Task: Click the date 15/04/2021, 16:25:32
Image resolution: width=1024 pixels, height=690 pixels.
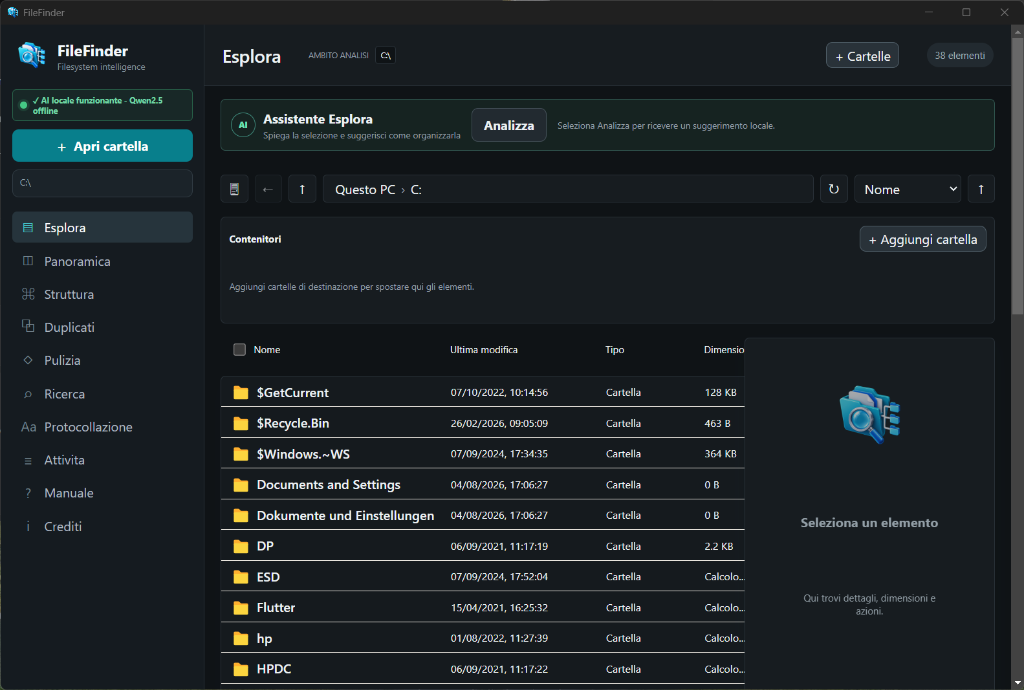Action: point(499,608)
